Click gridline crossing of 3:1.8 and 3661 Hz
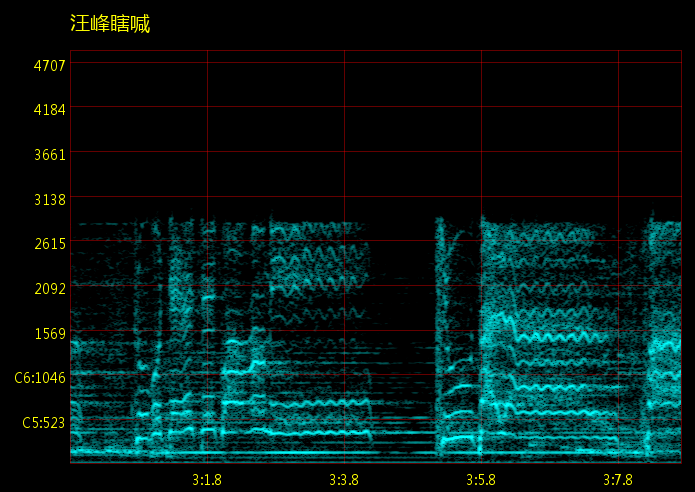Viewport: 695px width, 492px height. (x=207, y=152)
